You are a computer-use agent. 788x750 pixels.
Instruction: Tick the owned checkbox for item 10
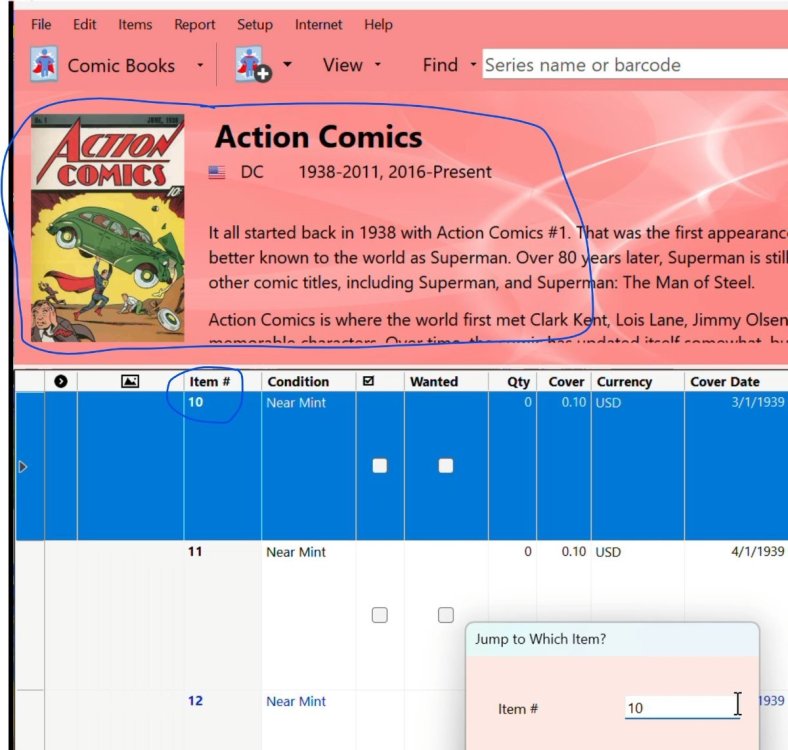click(x=380, y=466)
